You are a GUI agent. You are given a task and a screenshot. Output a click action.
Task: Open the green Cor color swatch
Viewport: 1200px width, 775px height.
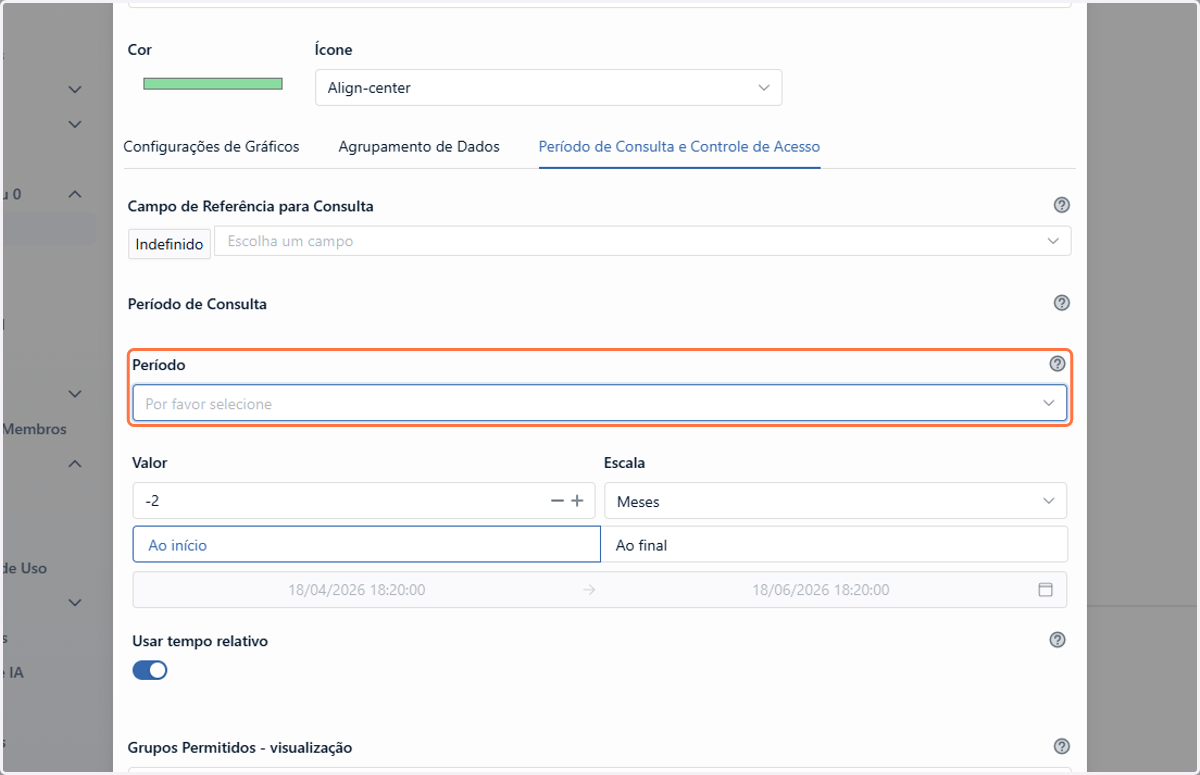tap(213, 84)
